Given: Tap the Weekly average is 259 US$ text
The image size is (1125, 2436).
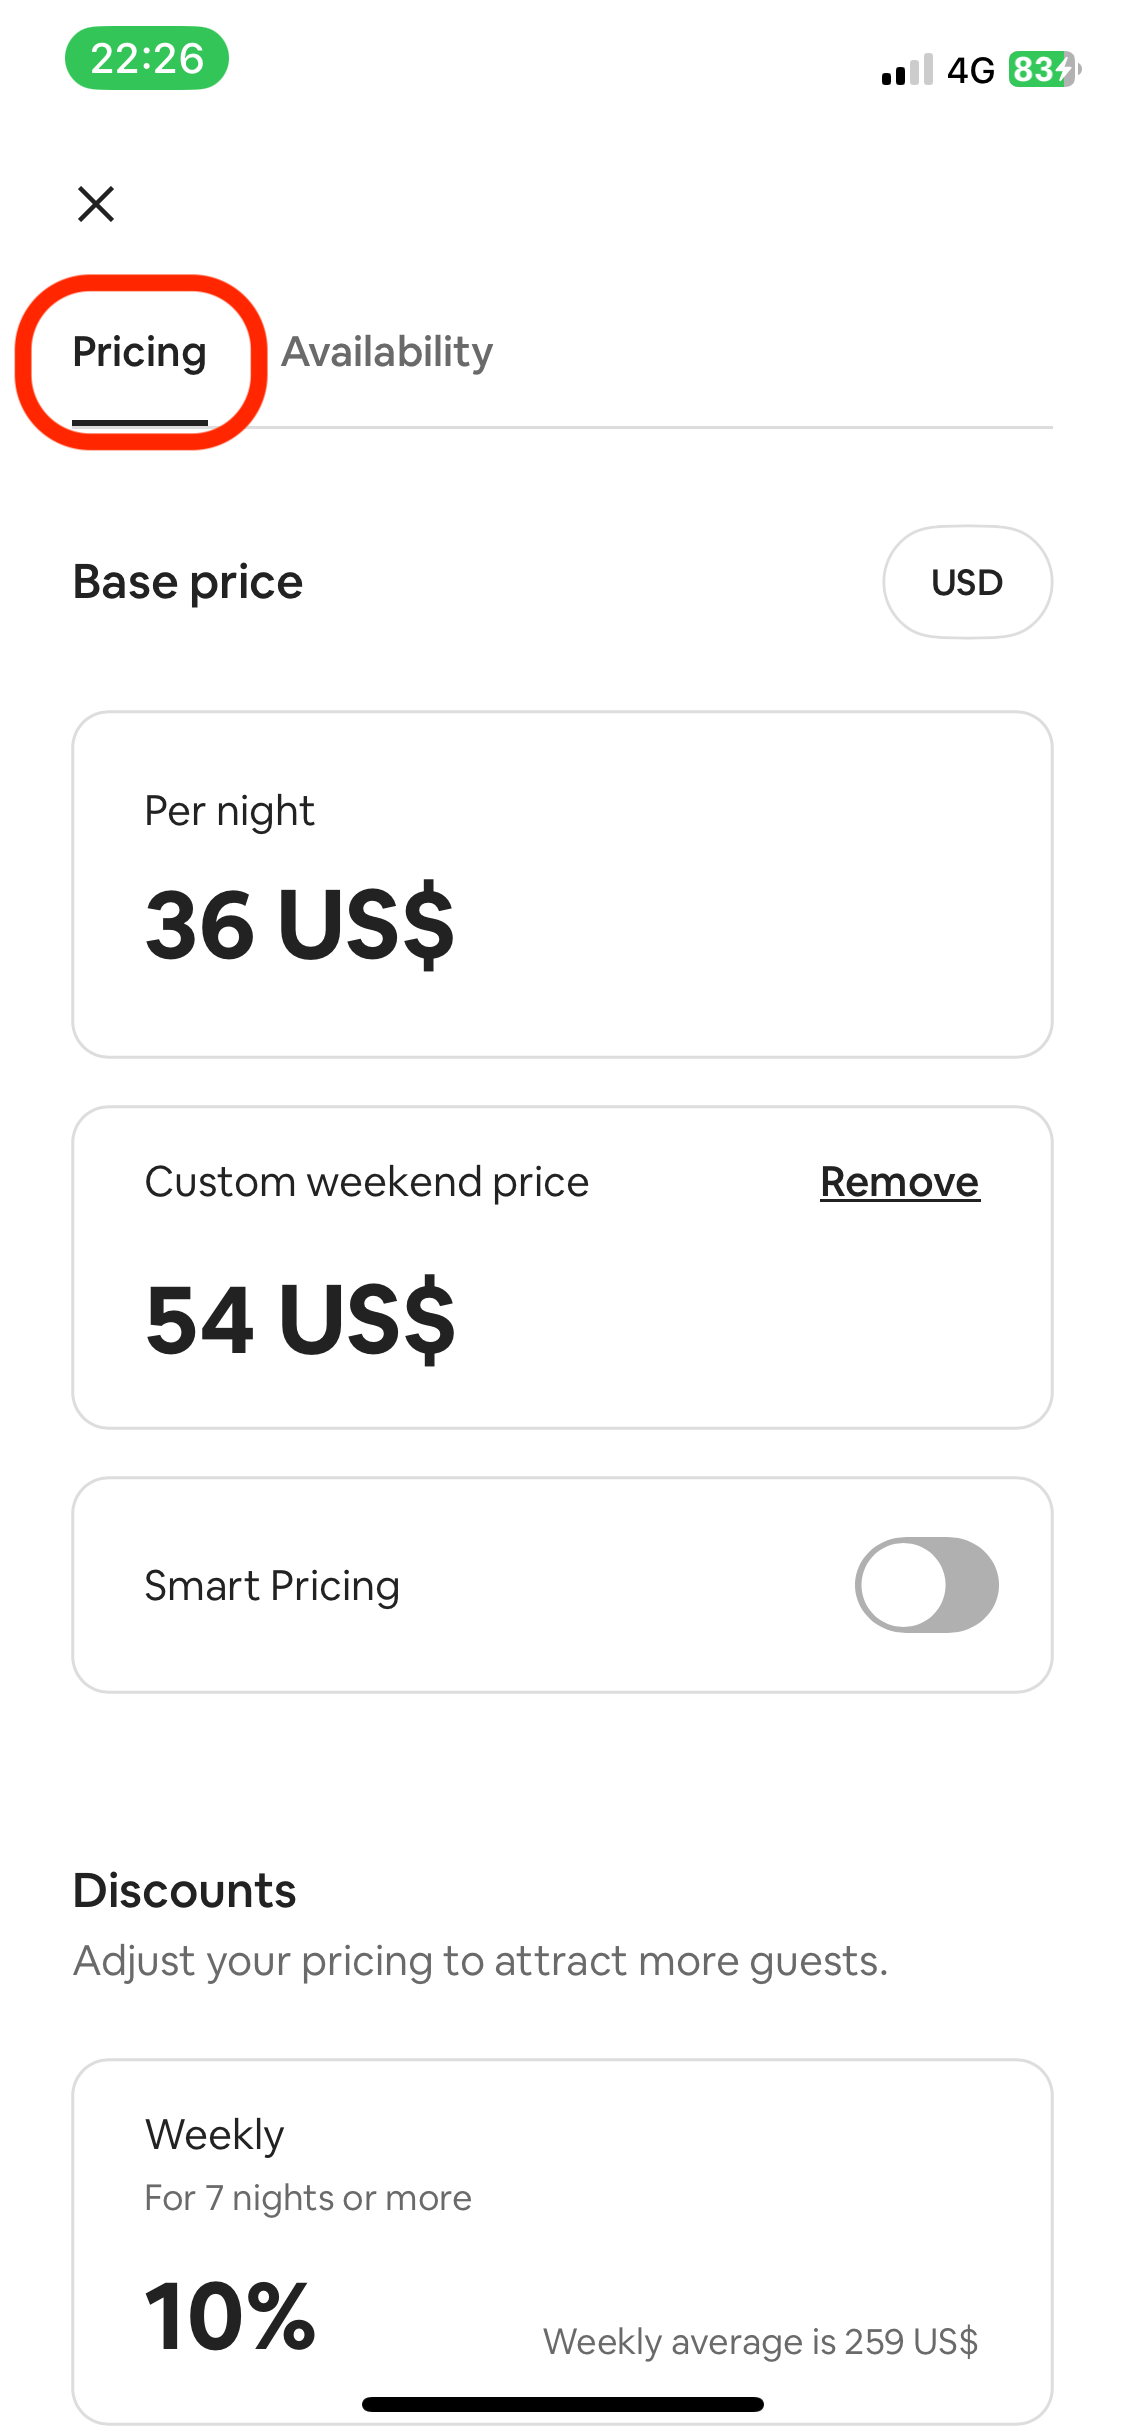Looking at the screenshot, I should click(x=760, y=2342).
